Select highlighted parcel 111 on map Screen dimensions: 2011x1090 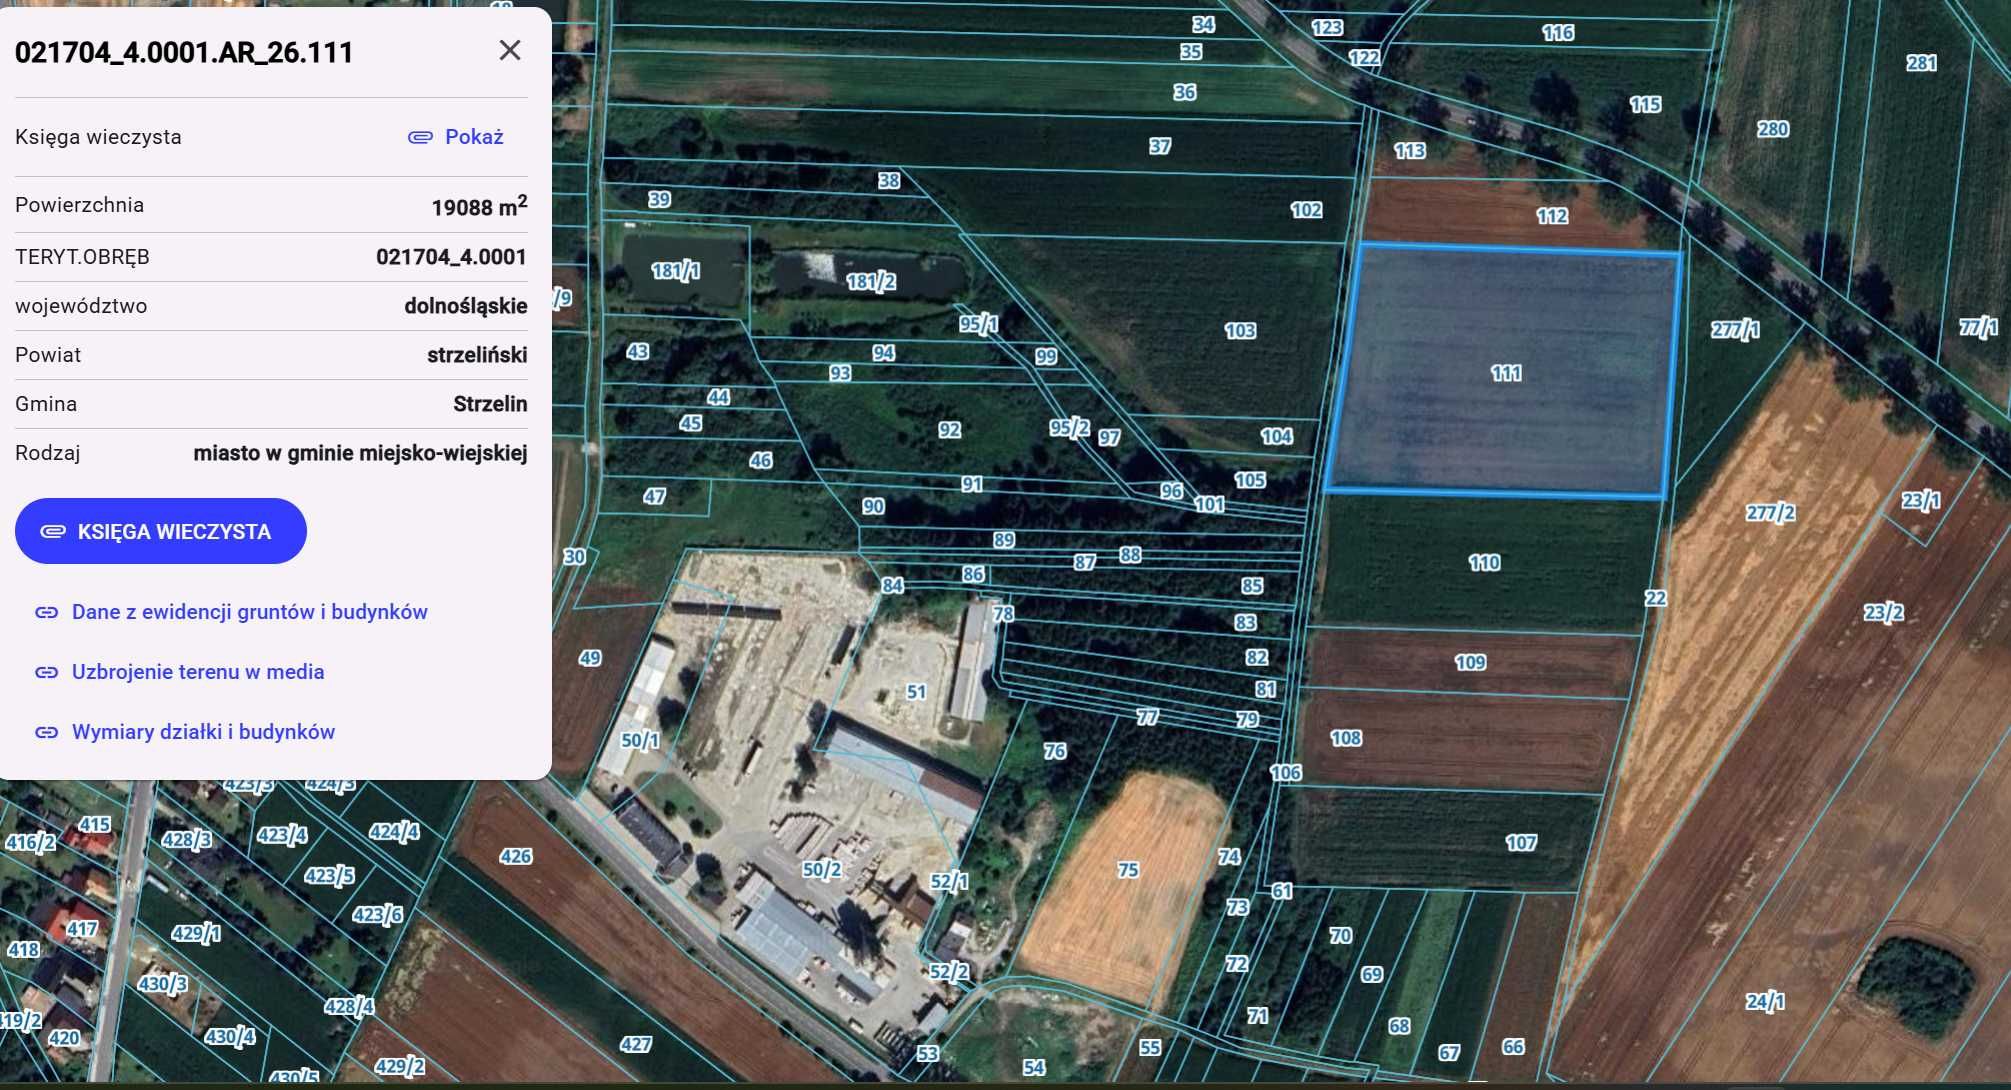(1504, 371)
